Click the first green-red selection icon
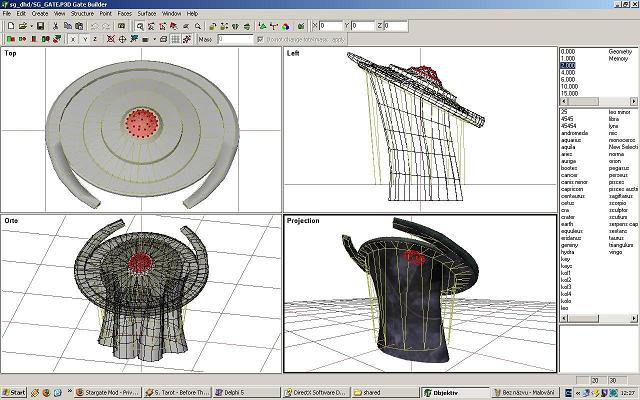Image resolution: width=640 pixels, height=400 pixels. (11, 39)
